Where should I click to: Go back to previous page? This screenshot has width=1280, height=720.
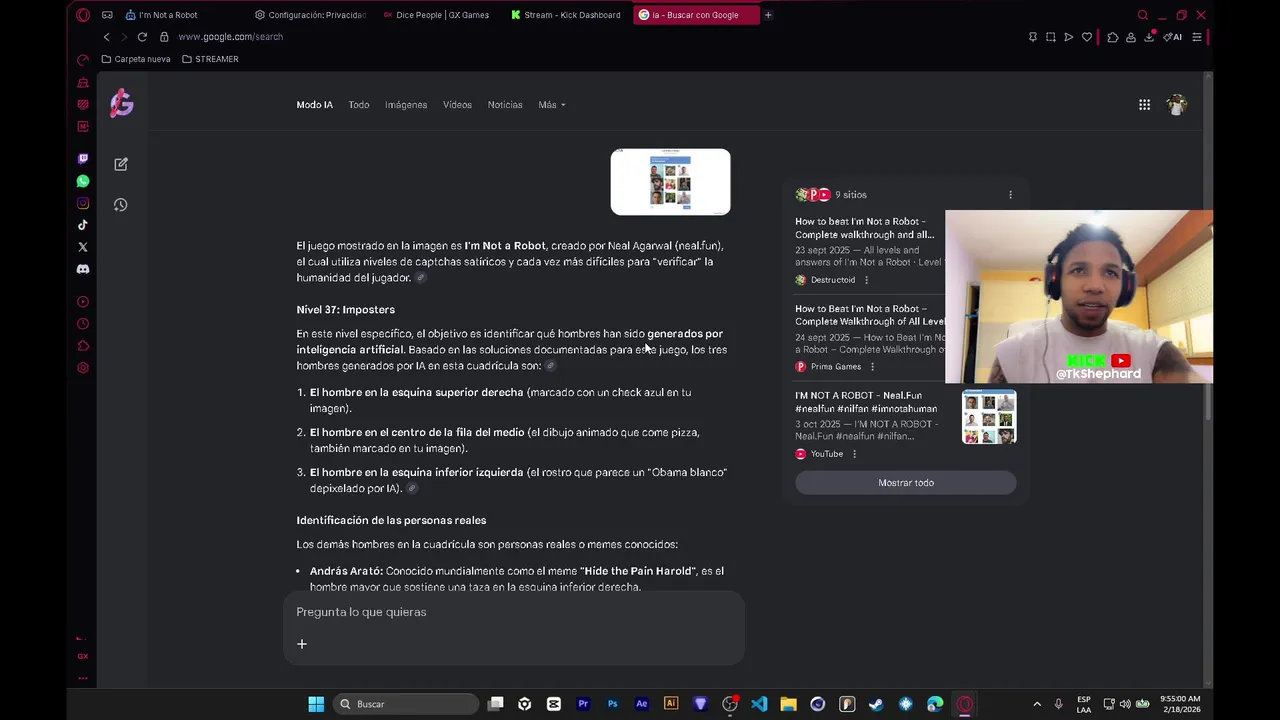point(106,37)
